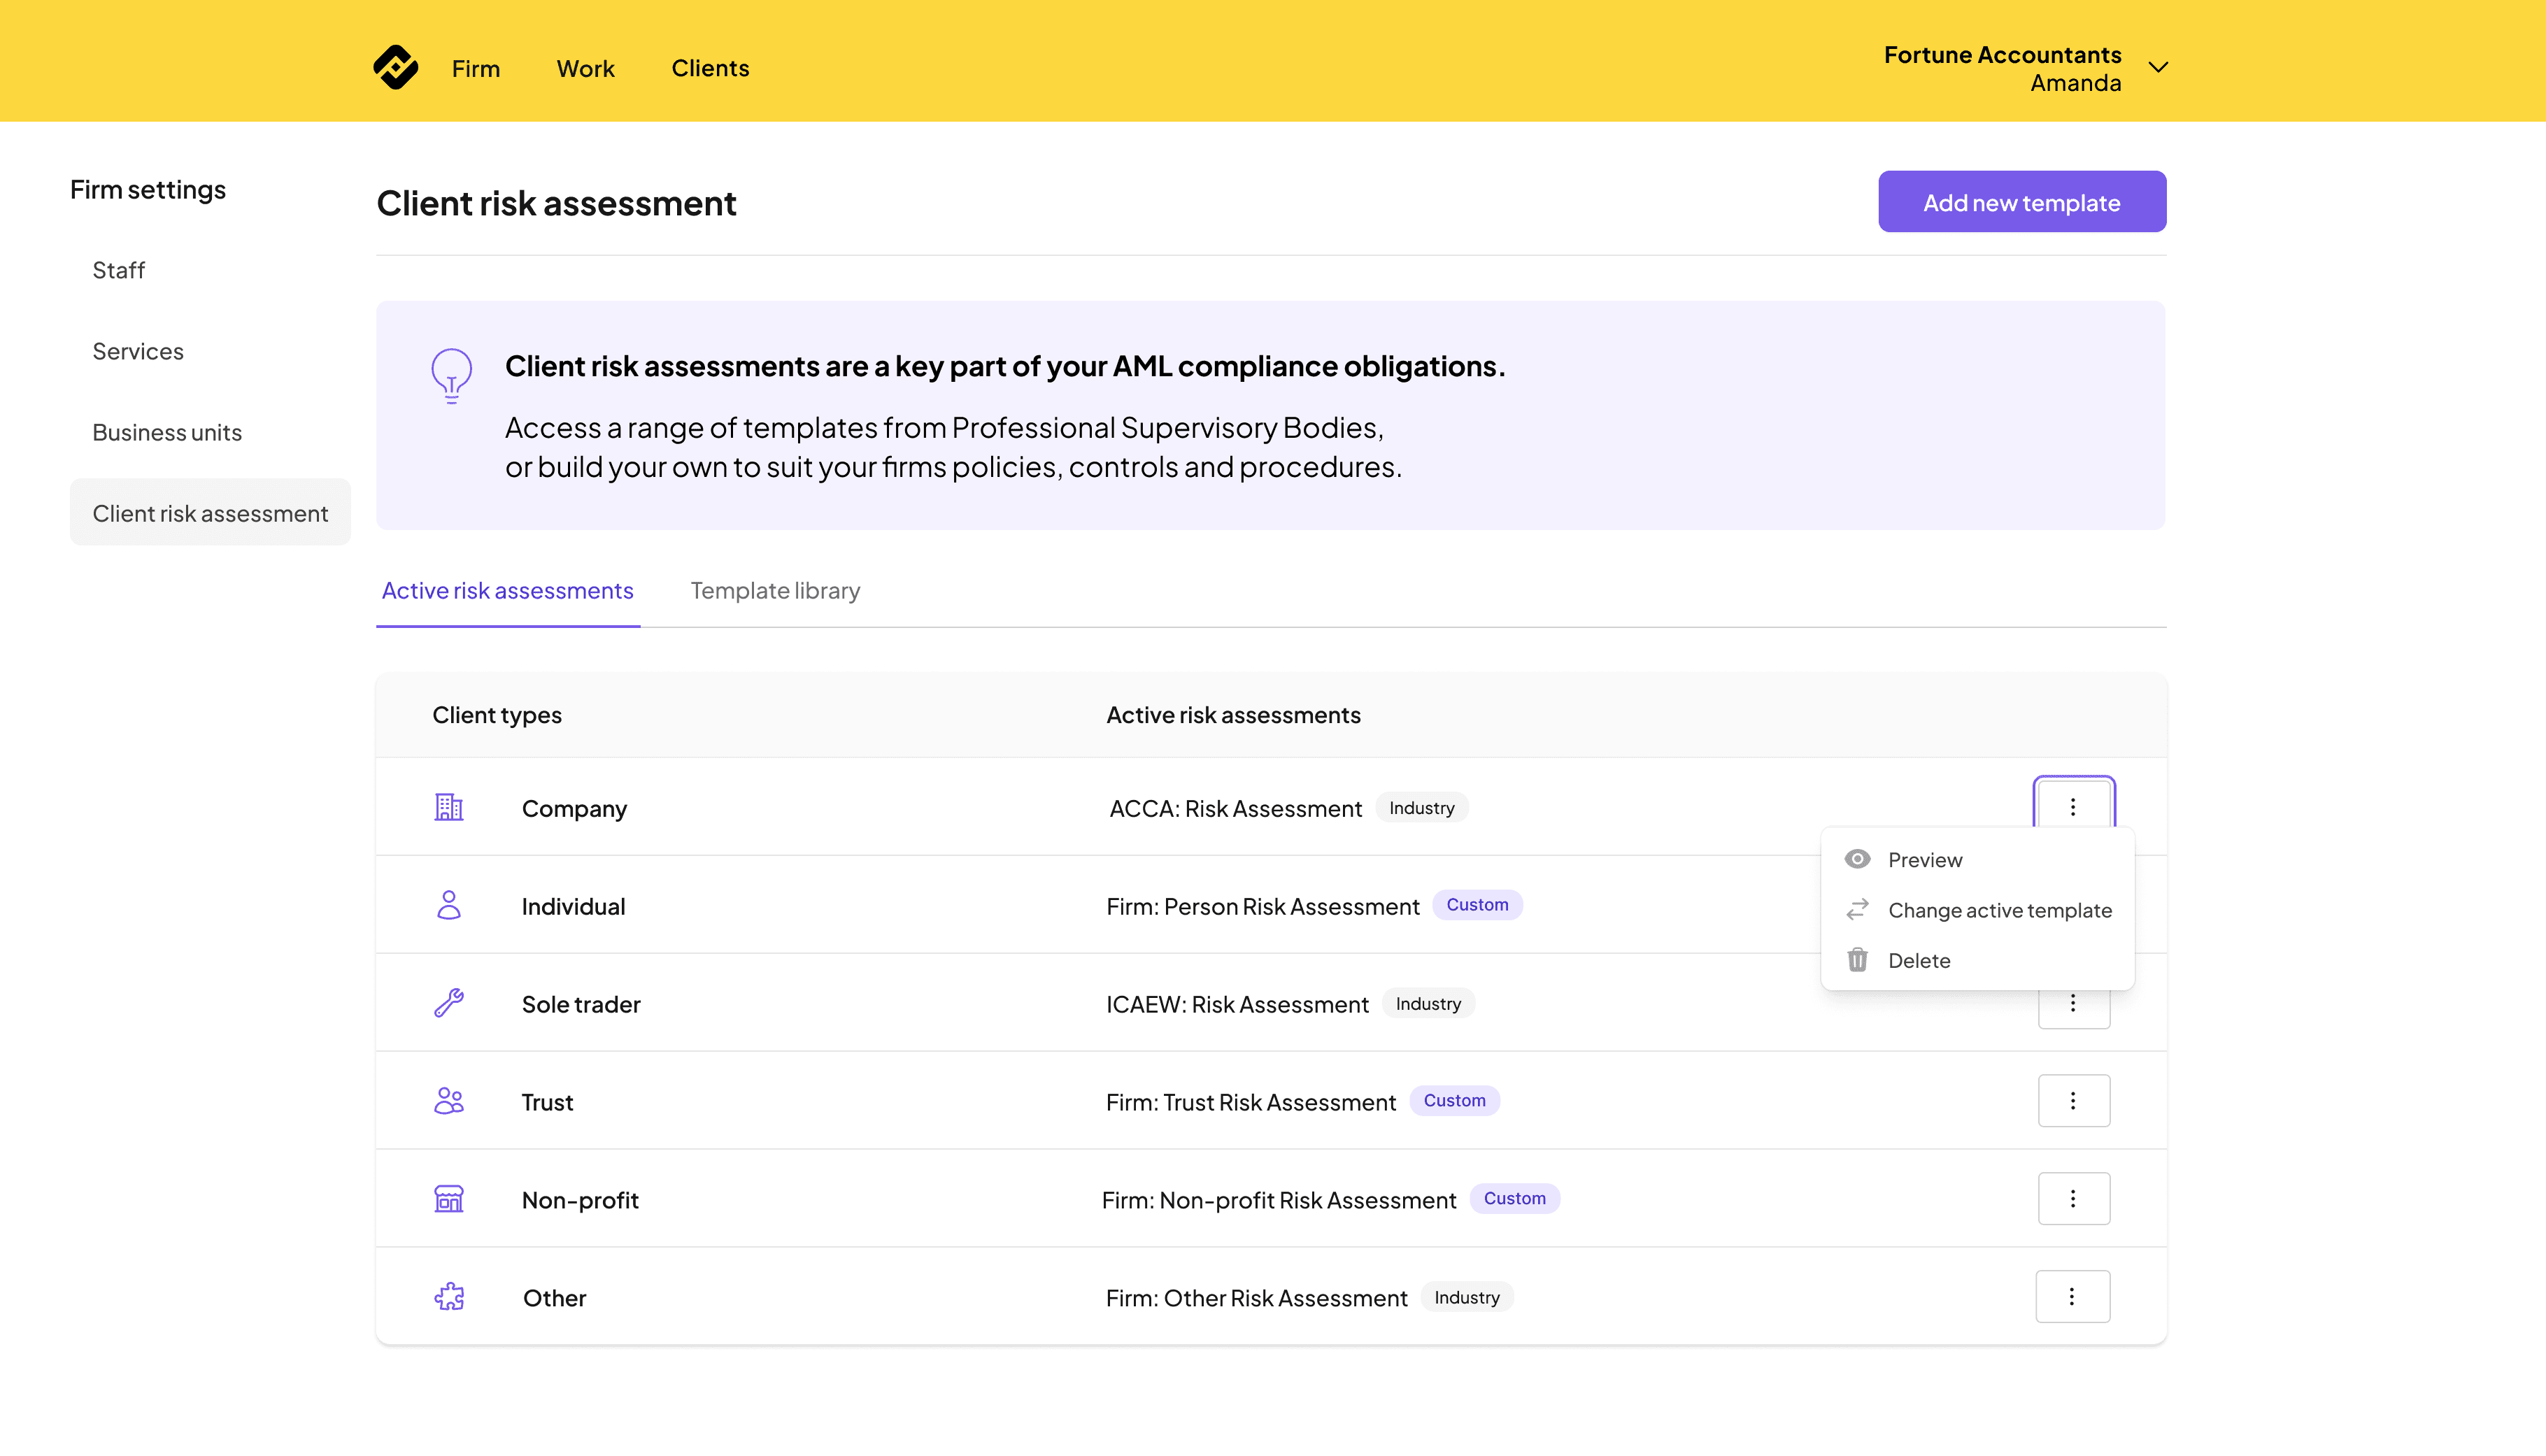This screenshot has height=1456, width=2546.
Task: Click the Other puzzle piece icon
Action: pos(448,1297)
